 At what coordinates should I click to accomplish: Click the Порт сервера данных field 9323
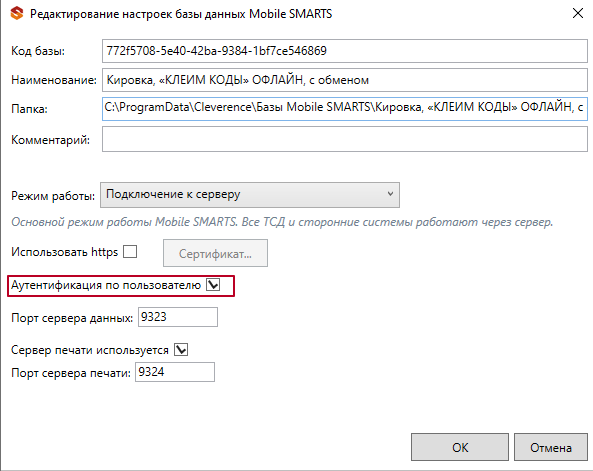(x=178, y=317)
